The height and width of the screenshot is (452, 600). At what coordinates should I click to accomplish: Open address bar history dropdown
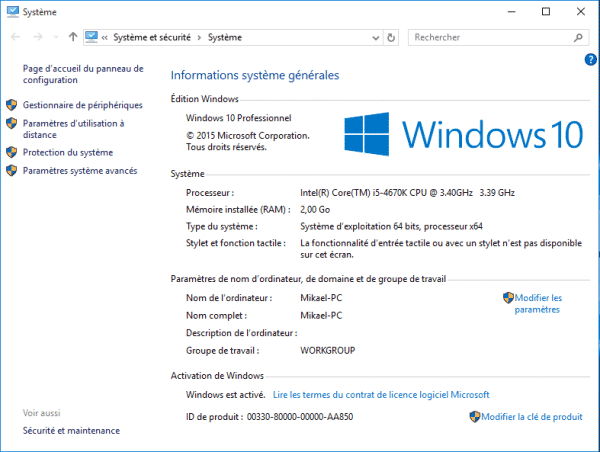coord(376,38)
